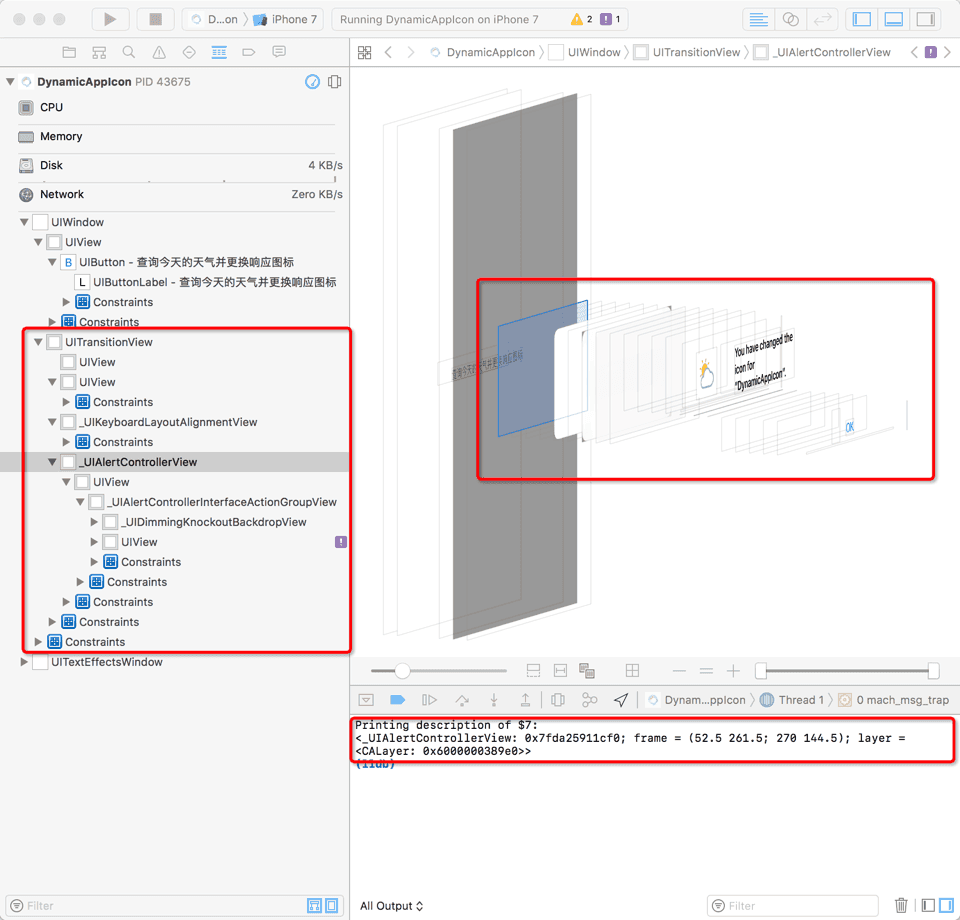
Task: Click the purple issue badge on the UIView row
Action: (x=341, y=542)
